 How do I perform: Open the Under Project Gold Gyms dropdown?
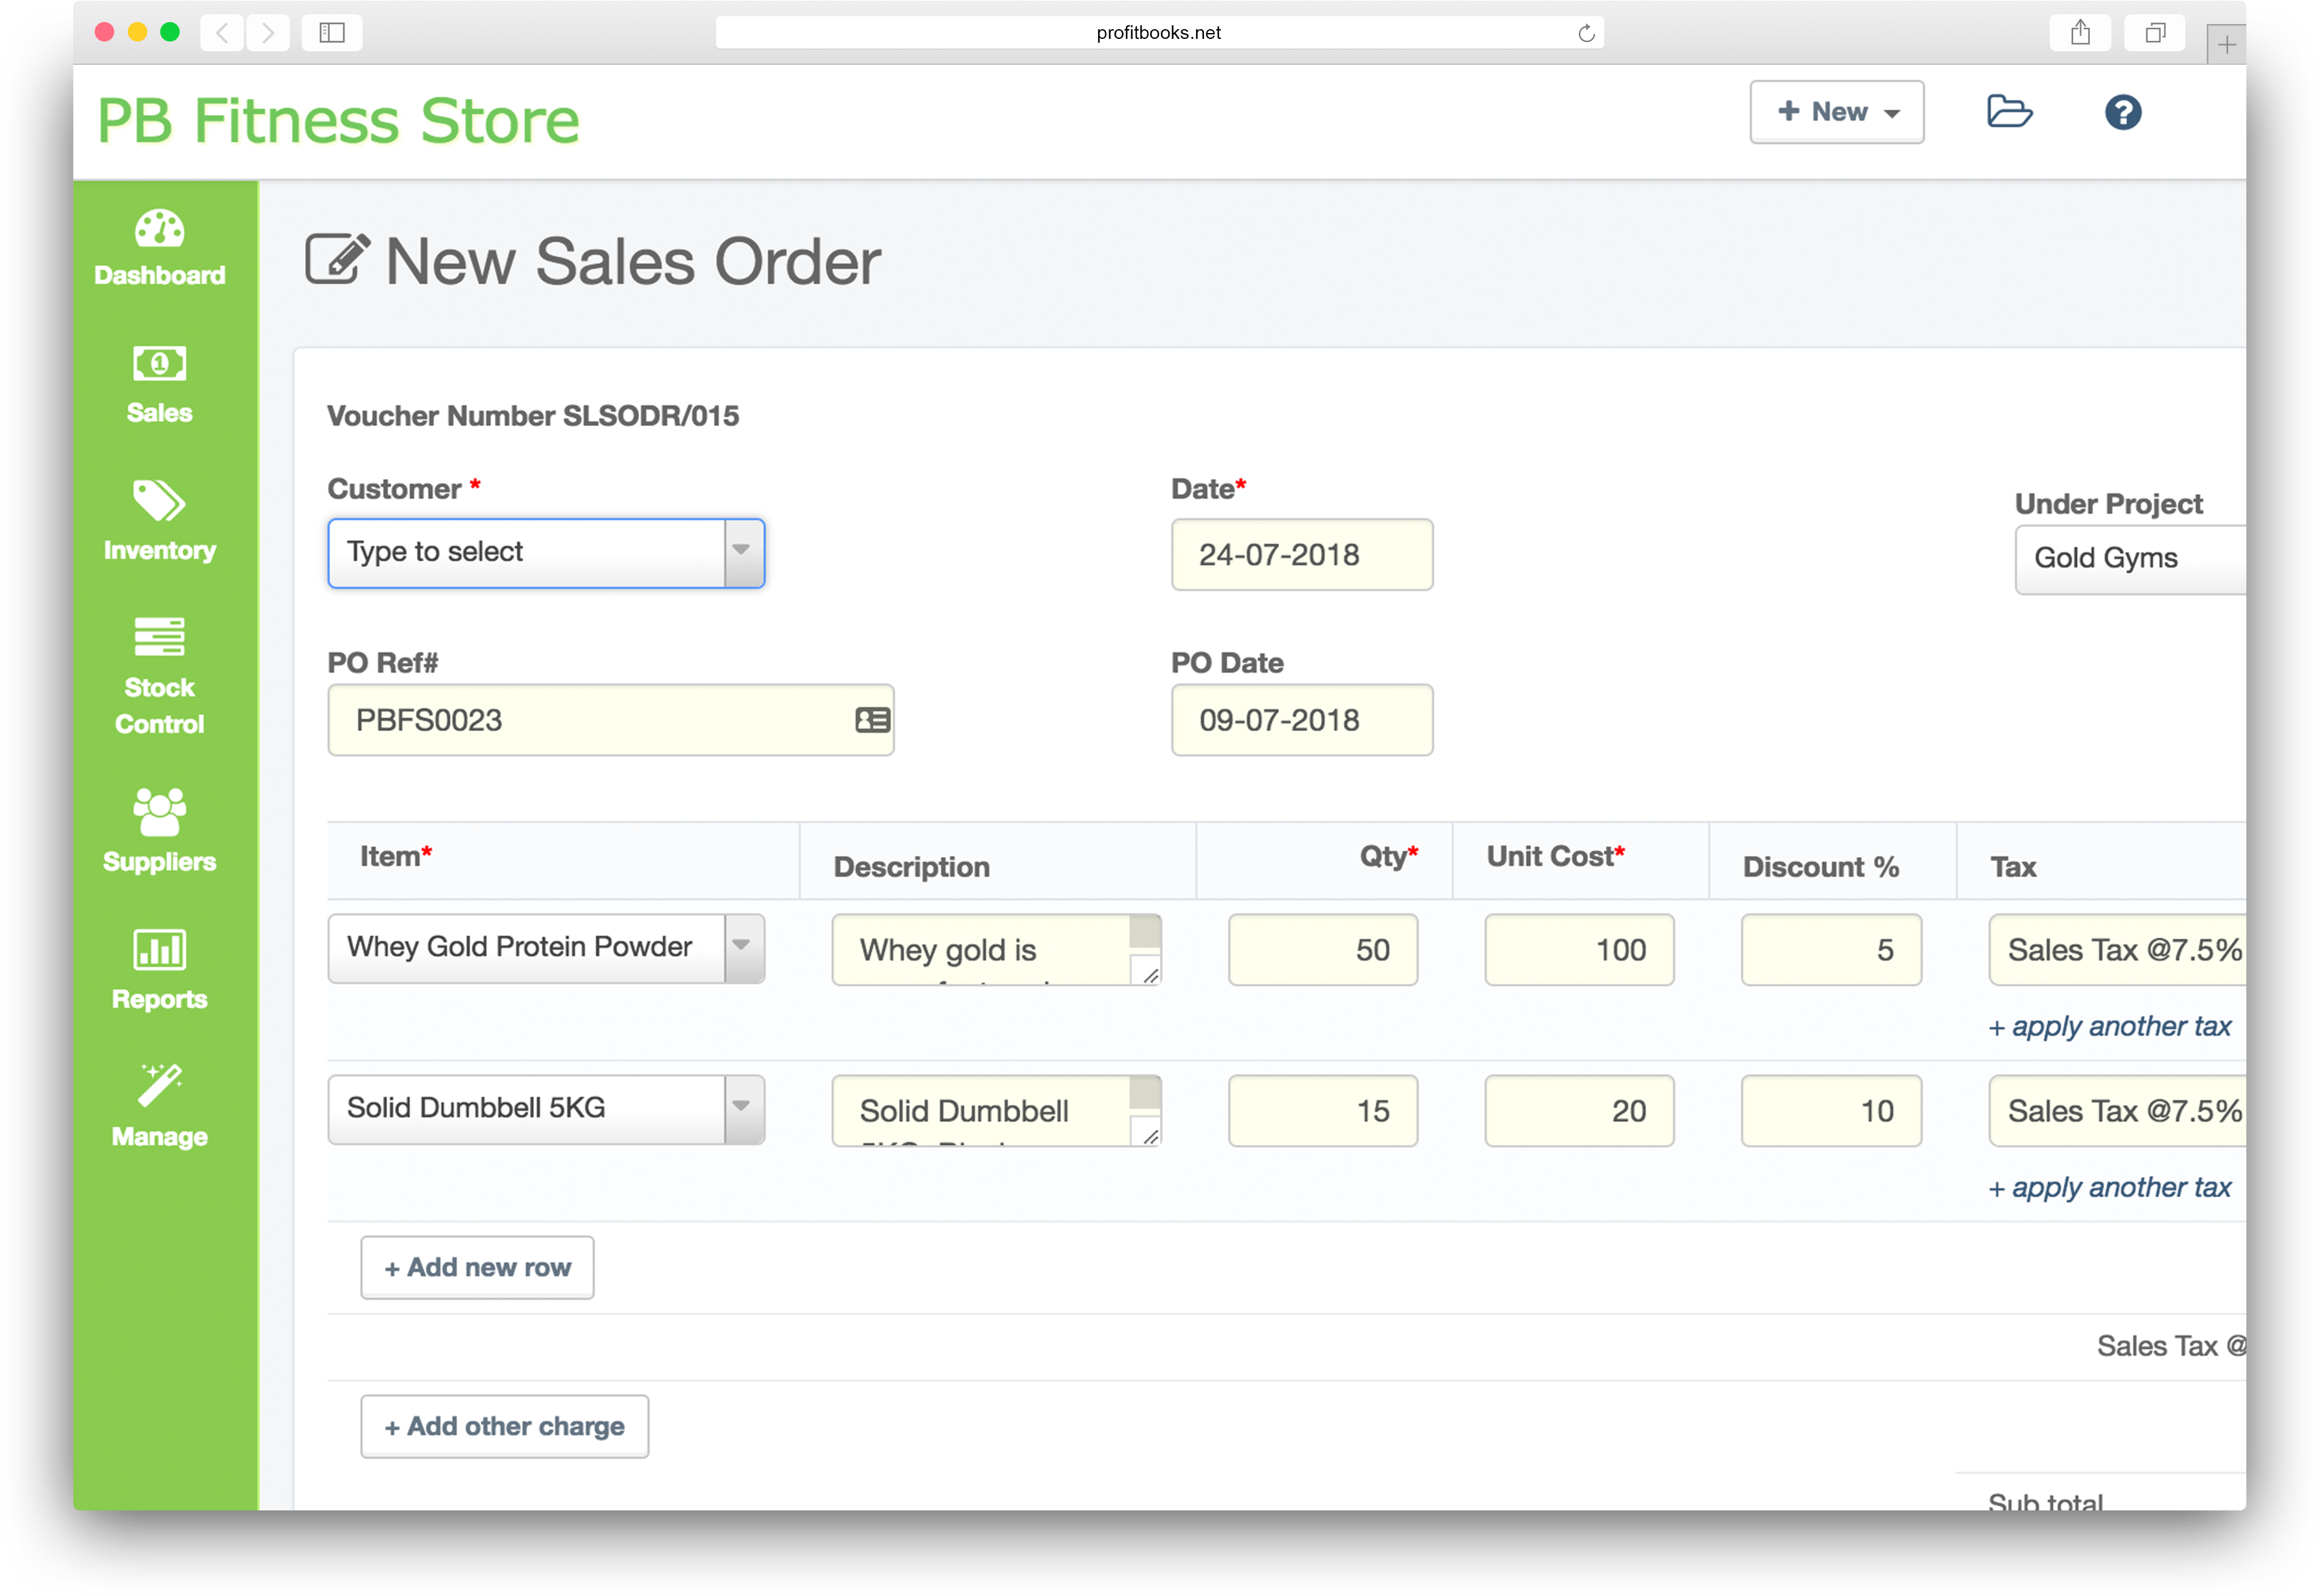click(2130, 559)
